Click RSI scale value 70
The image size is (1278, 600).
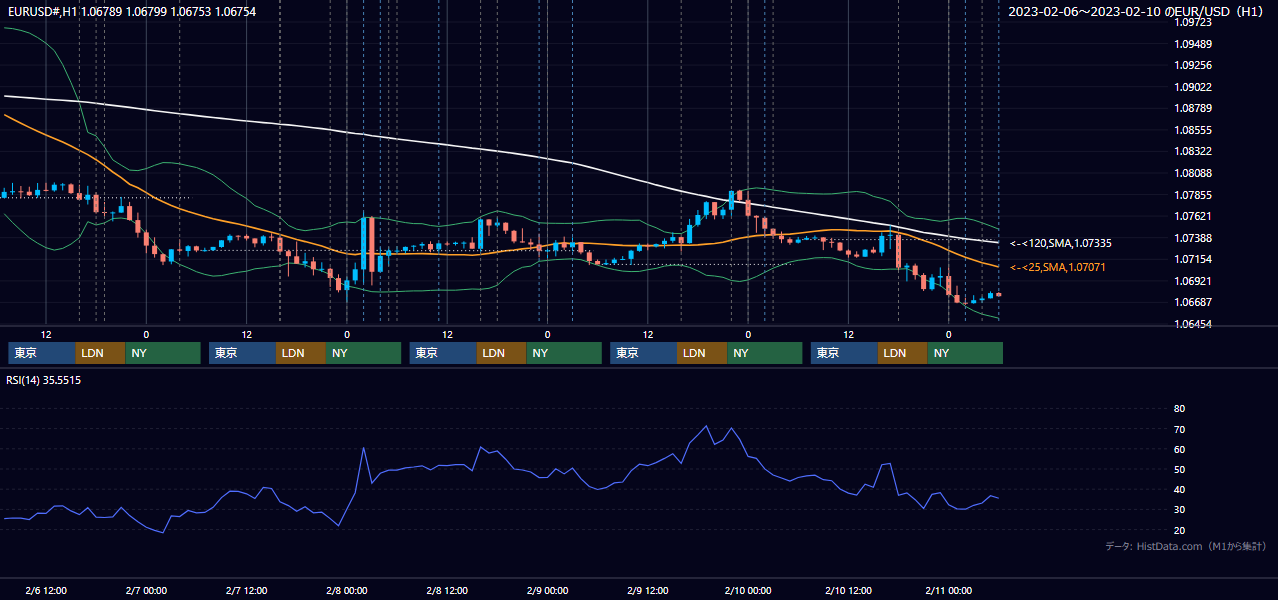(1179, 429)
